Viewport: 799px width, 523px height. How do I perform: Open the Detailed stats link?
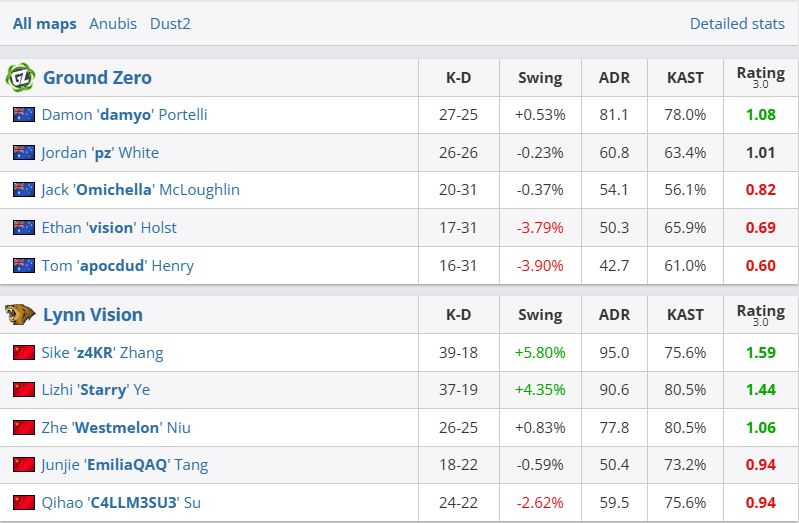pos(737,23)
